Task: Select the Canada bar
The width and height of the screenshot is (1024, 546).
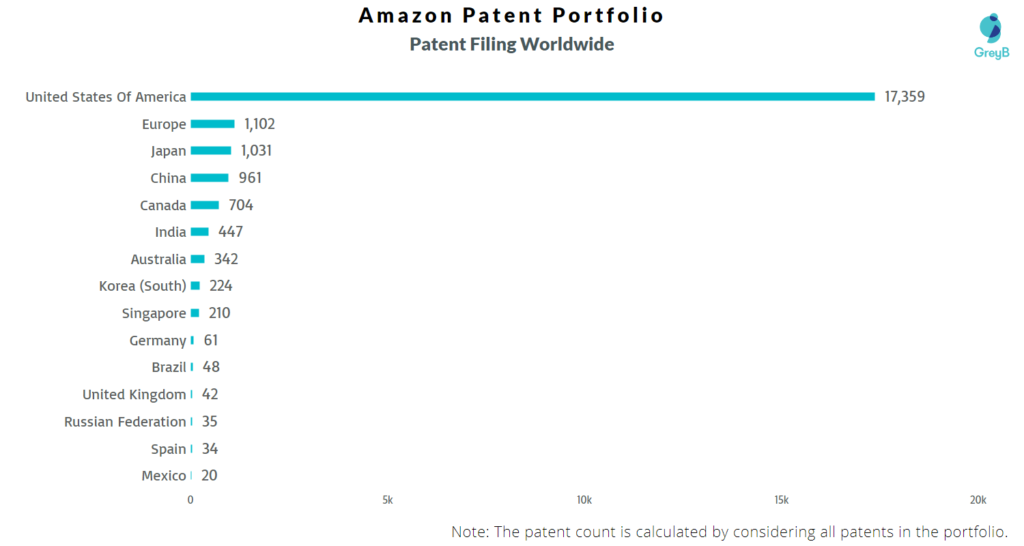Action: [205, 205]
